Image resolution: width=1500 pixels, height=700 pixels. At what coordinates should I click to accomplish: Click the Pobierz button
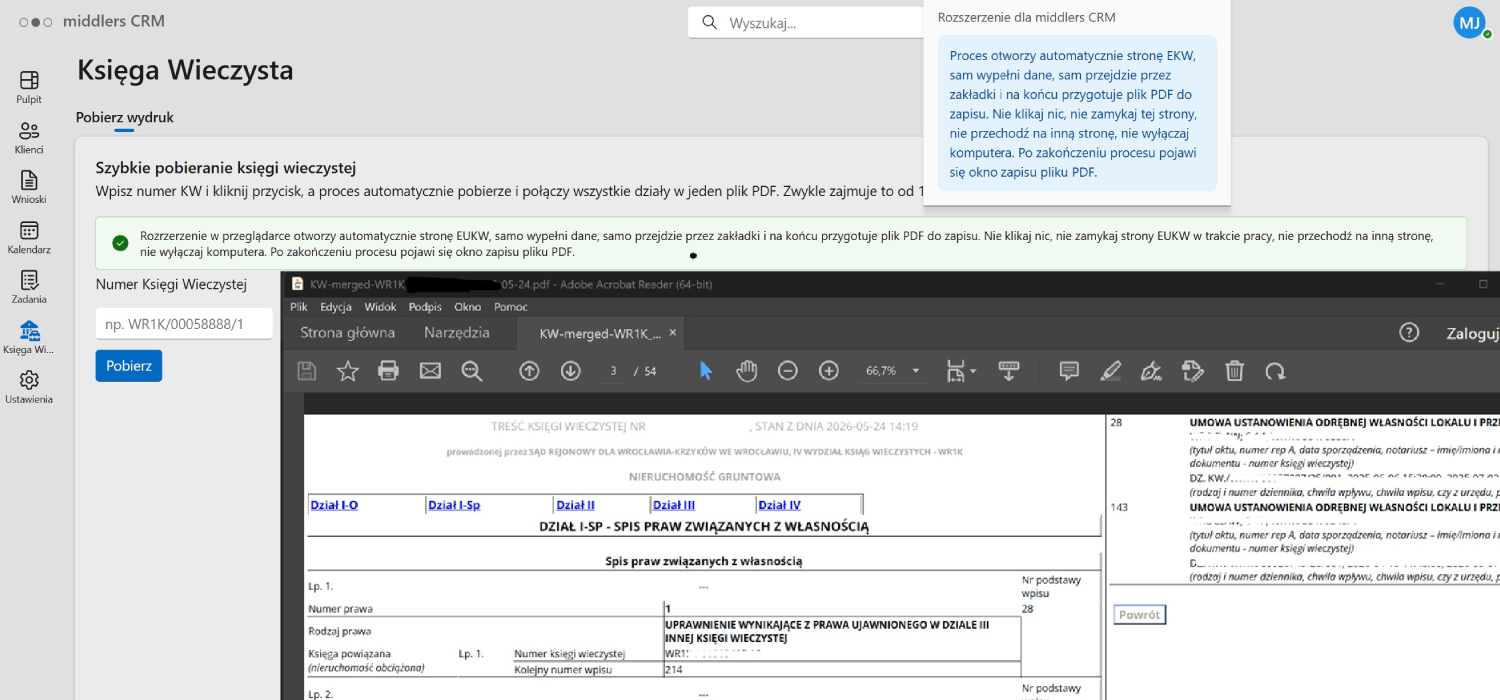(x=129, y=366)
